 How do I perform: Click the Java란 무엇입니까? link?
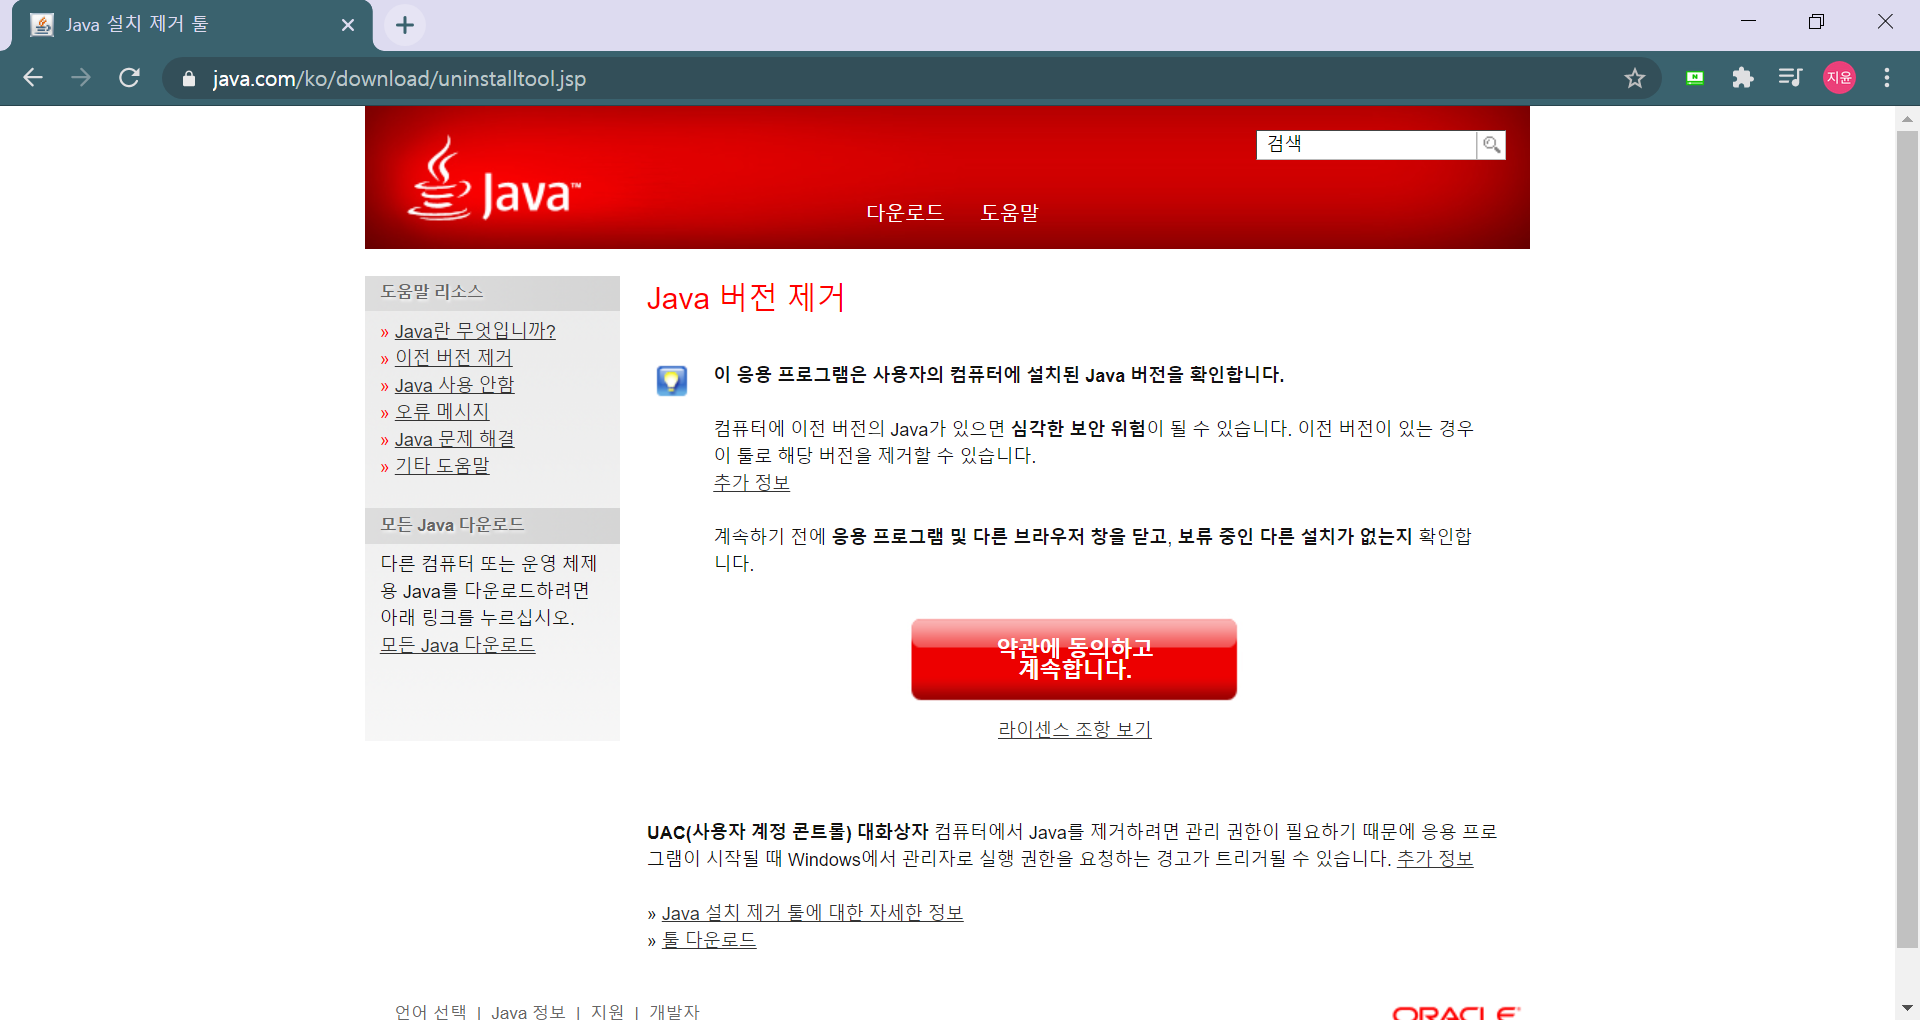(475, 331)
